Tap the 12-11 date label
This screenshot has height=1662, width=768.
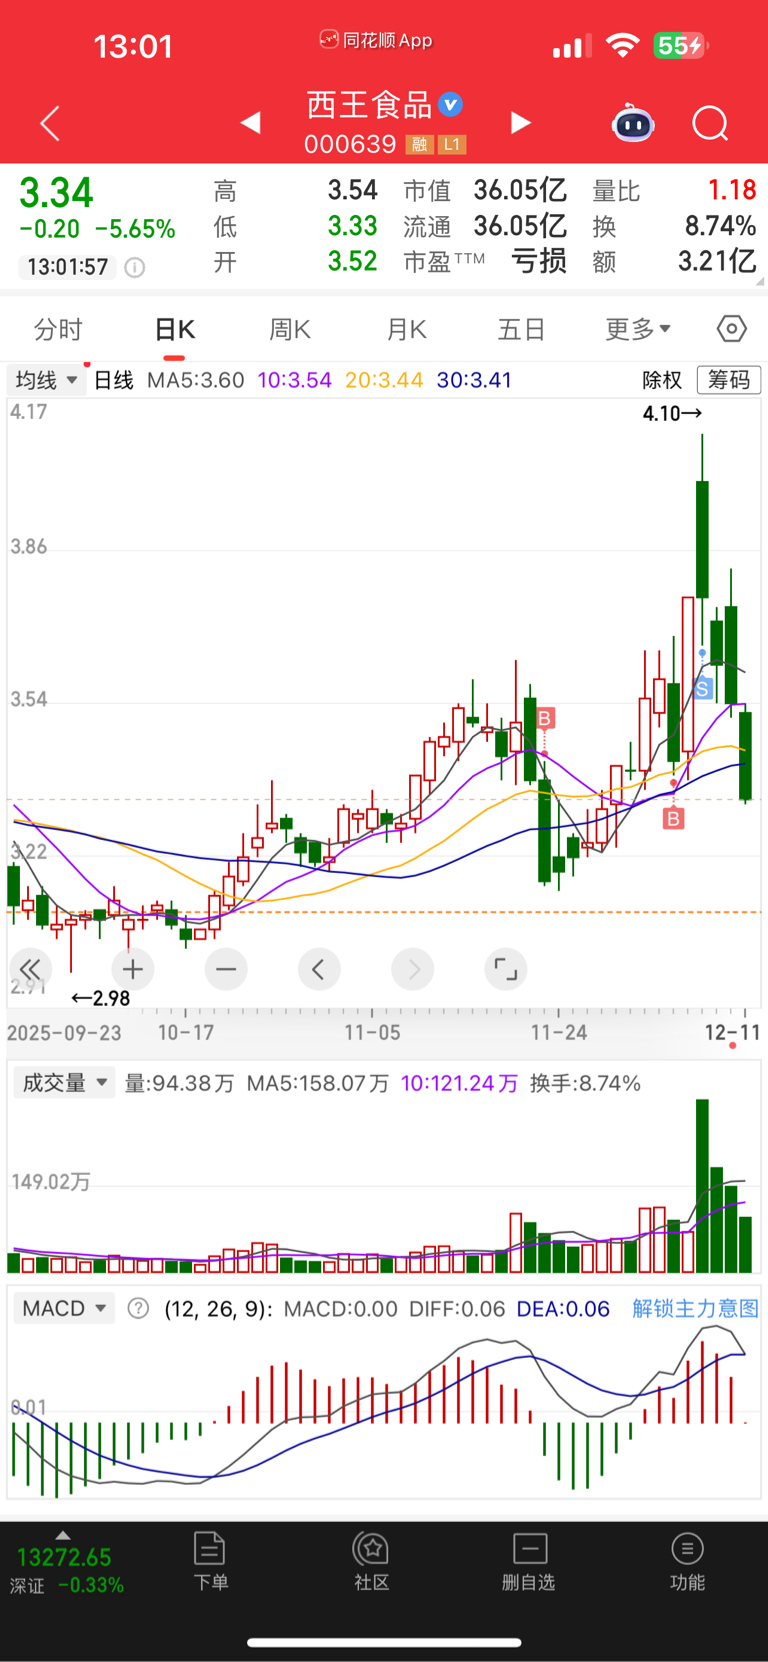click(733, 1032)
